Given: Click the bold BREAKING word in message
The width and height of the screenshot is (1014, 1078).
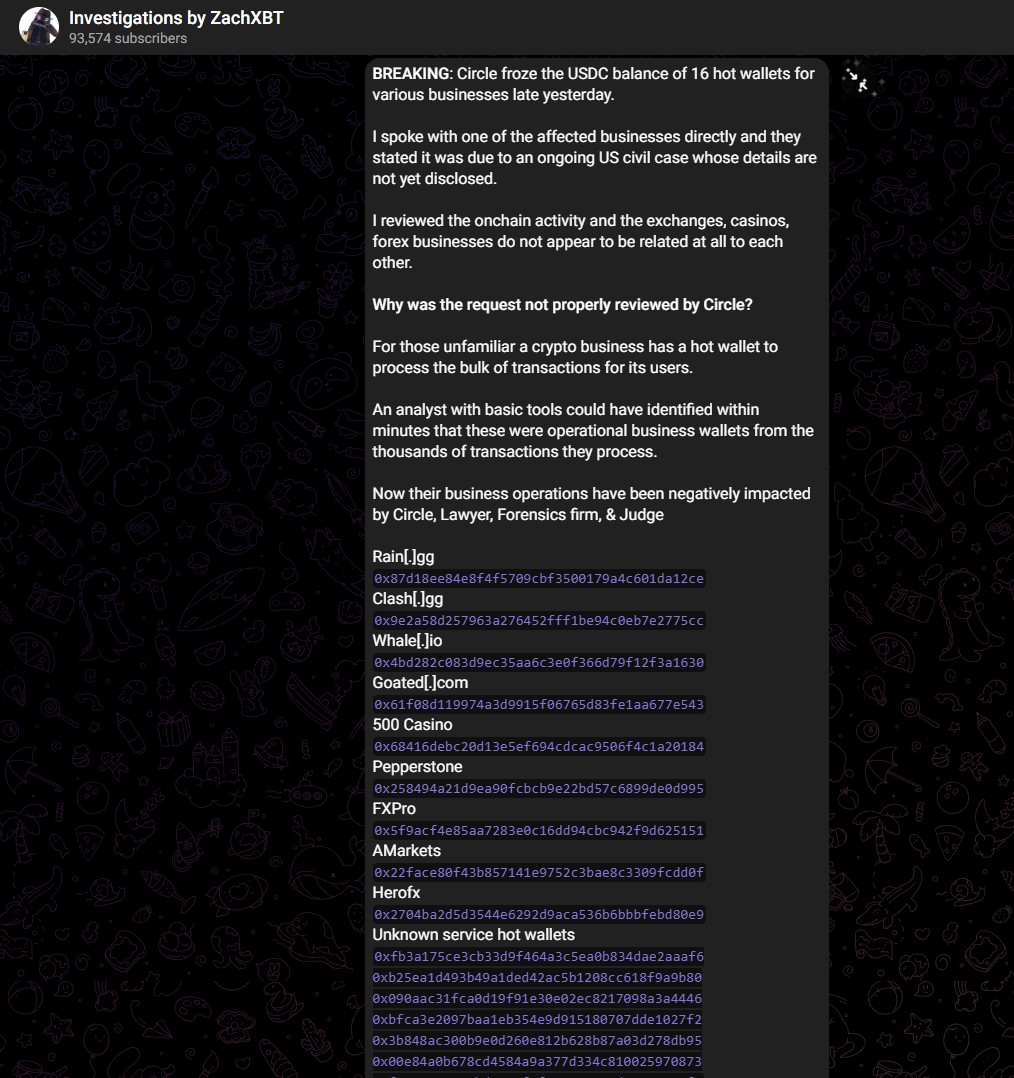Looking at the screenshot, I should tap(411, 74).
